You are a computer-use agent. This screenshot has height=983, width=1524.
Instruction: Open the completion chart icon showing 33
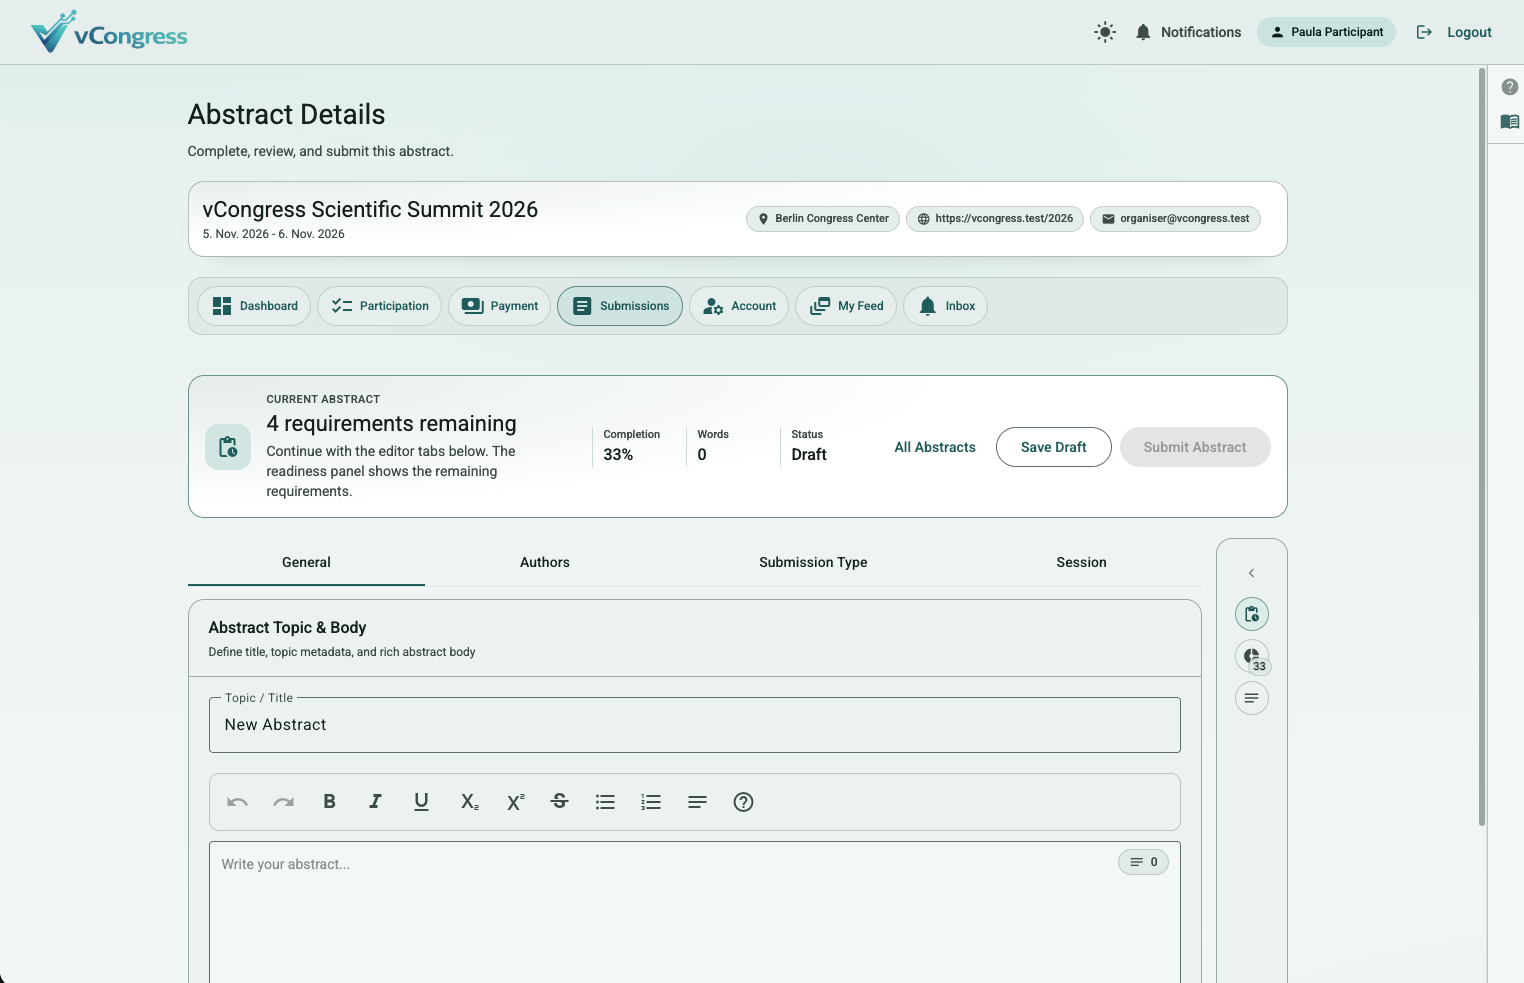click(x=1252, y=656)
